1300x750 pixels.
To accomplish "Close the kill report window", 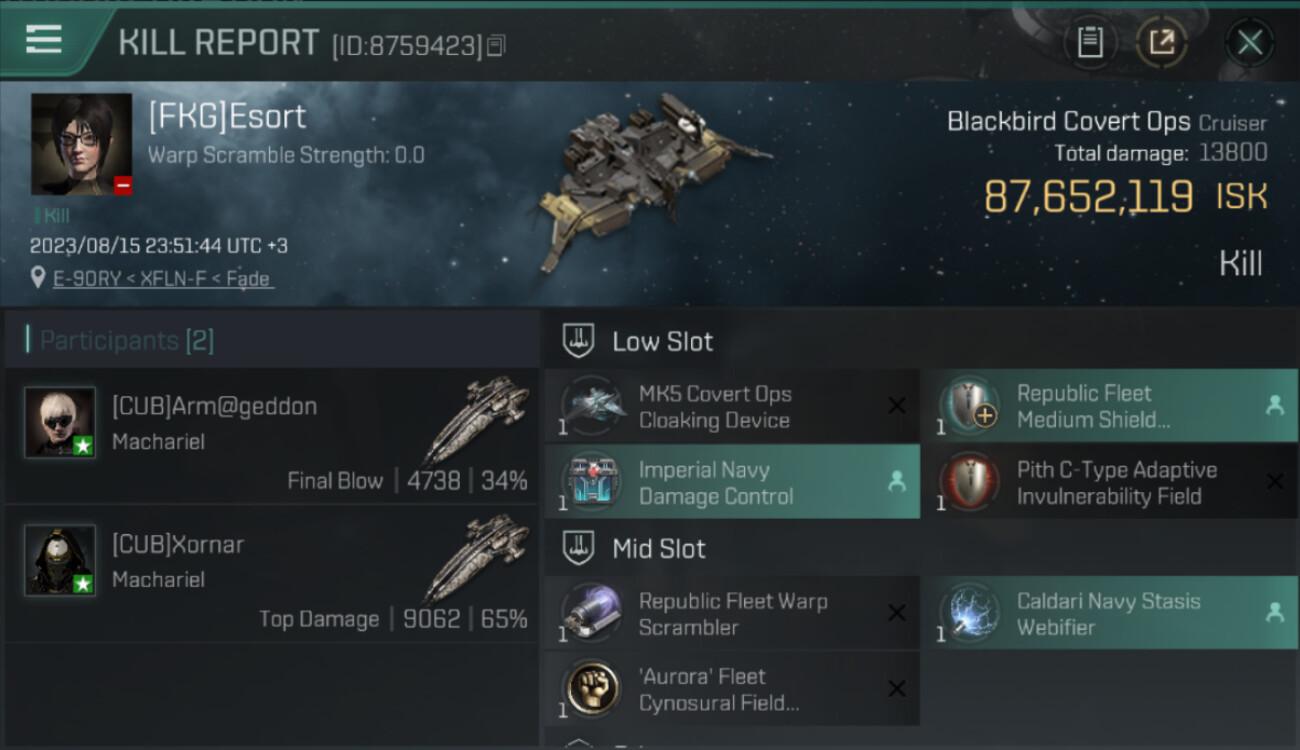I will [x=1249, y=43].
